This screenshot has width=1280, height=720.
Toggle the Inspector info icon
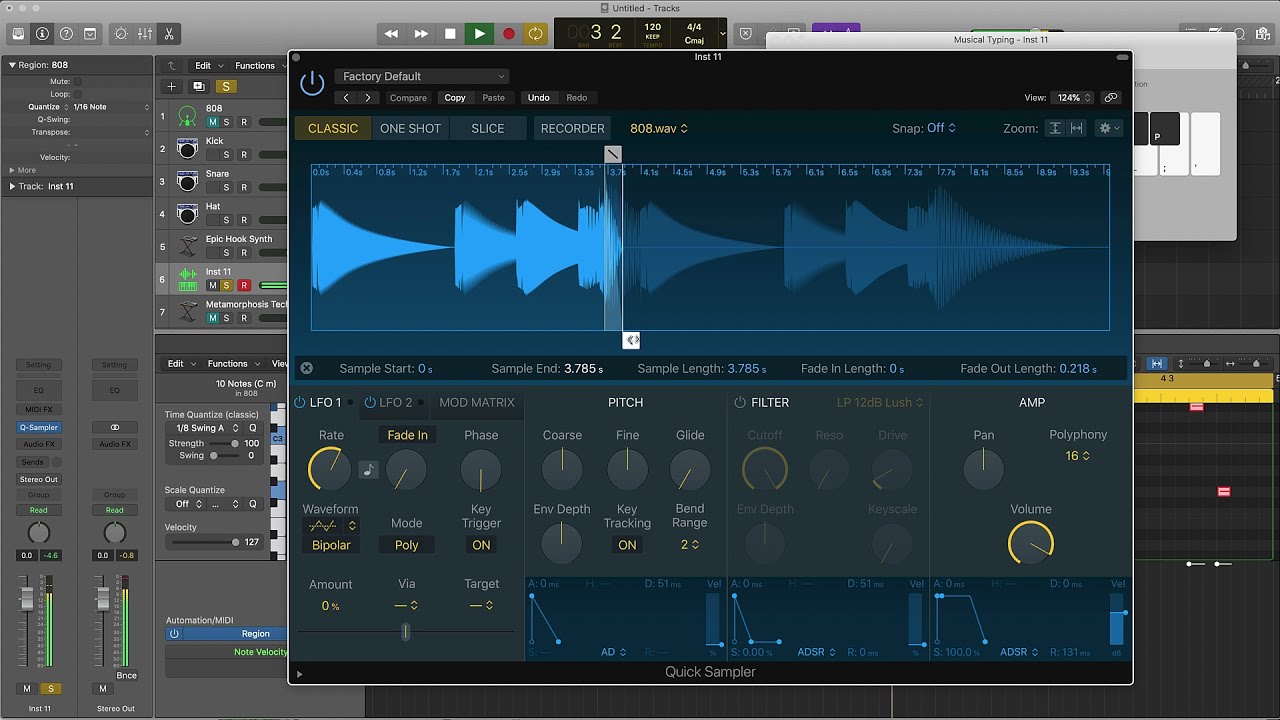pyautogui.click(x=42, y=34)
